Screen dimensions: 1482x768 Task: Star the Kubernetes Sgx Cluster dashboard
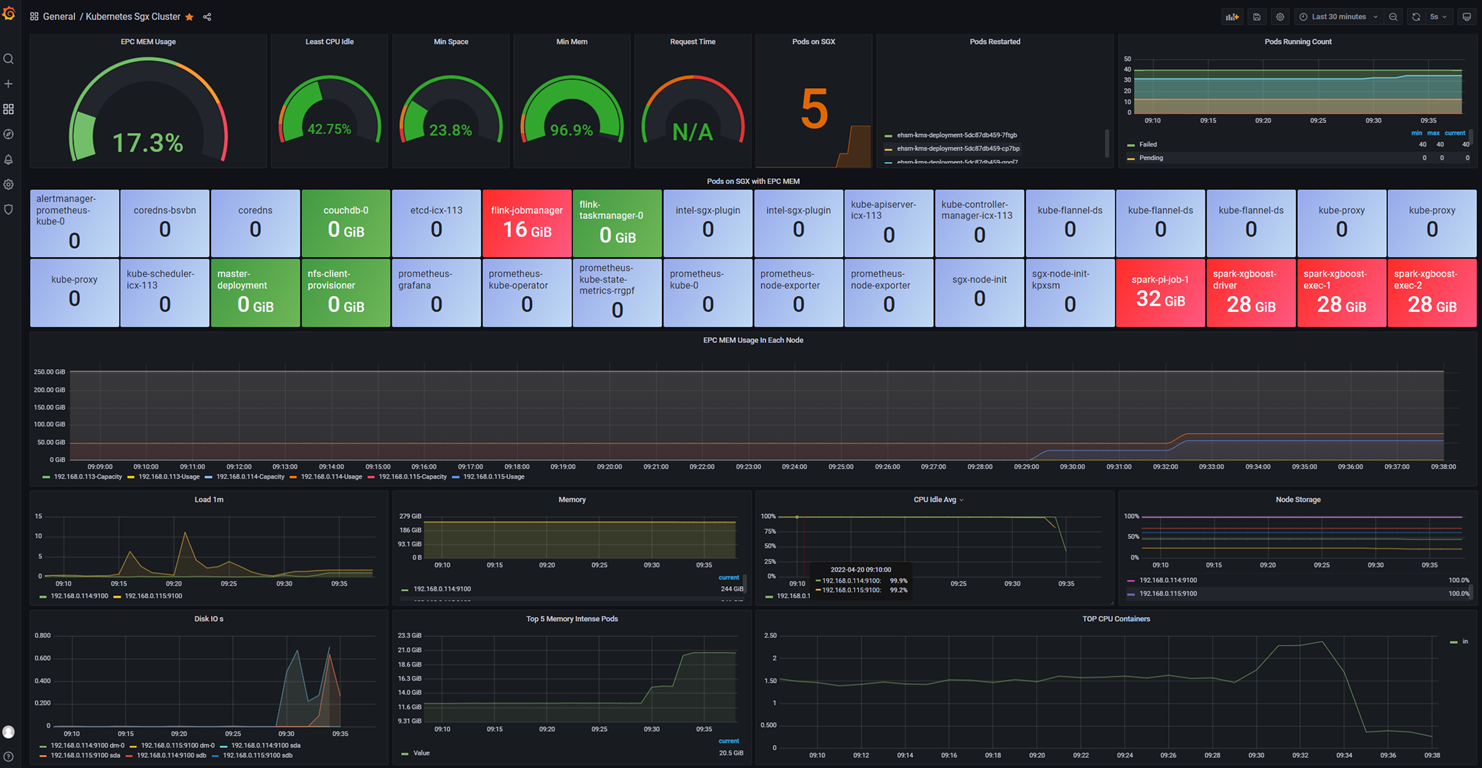190,17
